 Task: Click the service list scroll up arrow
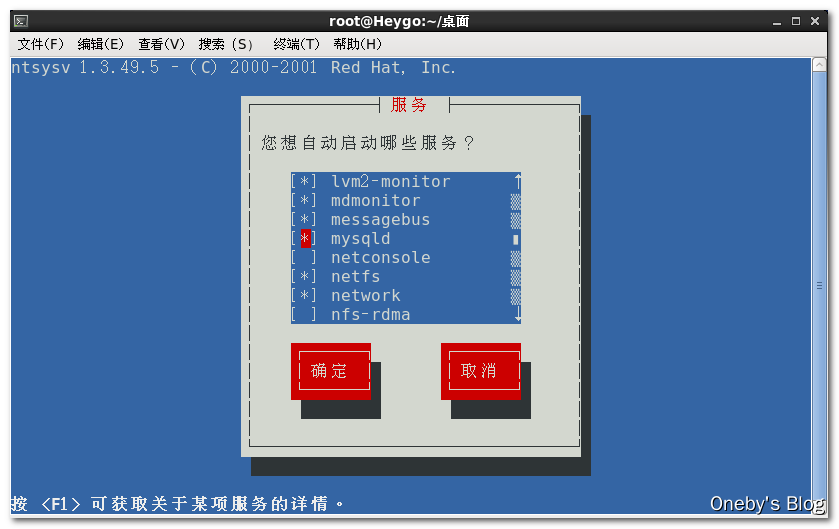point(517,182)
